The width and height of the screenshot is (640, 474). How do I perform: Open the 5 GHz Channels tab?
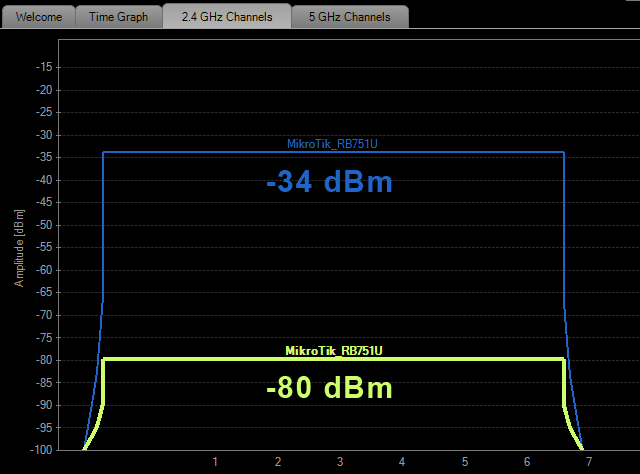pos(350,17)
